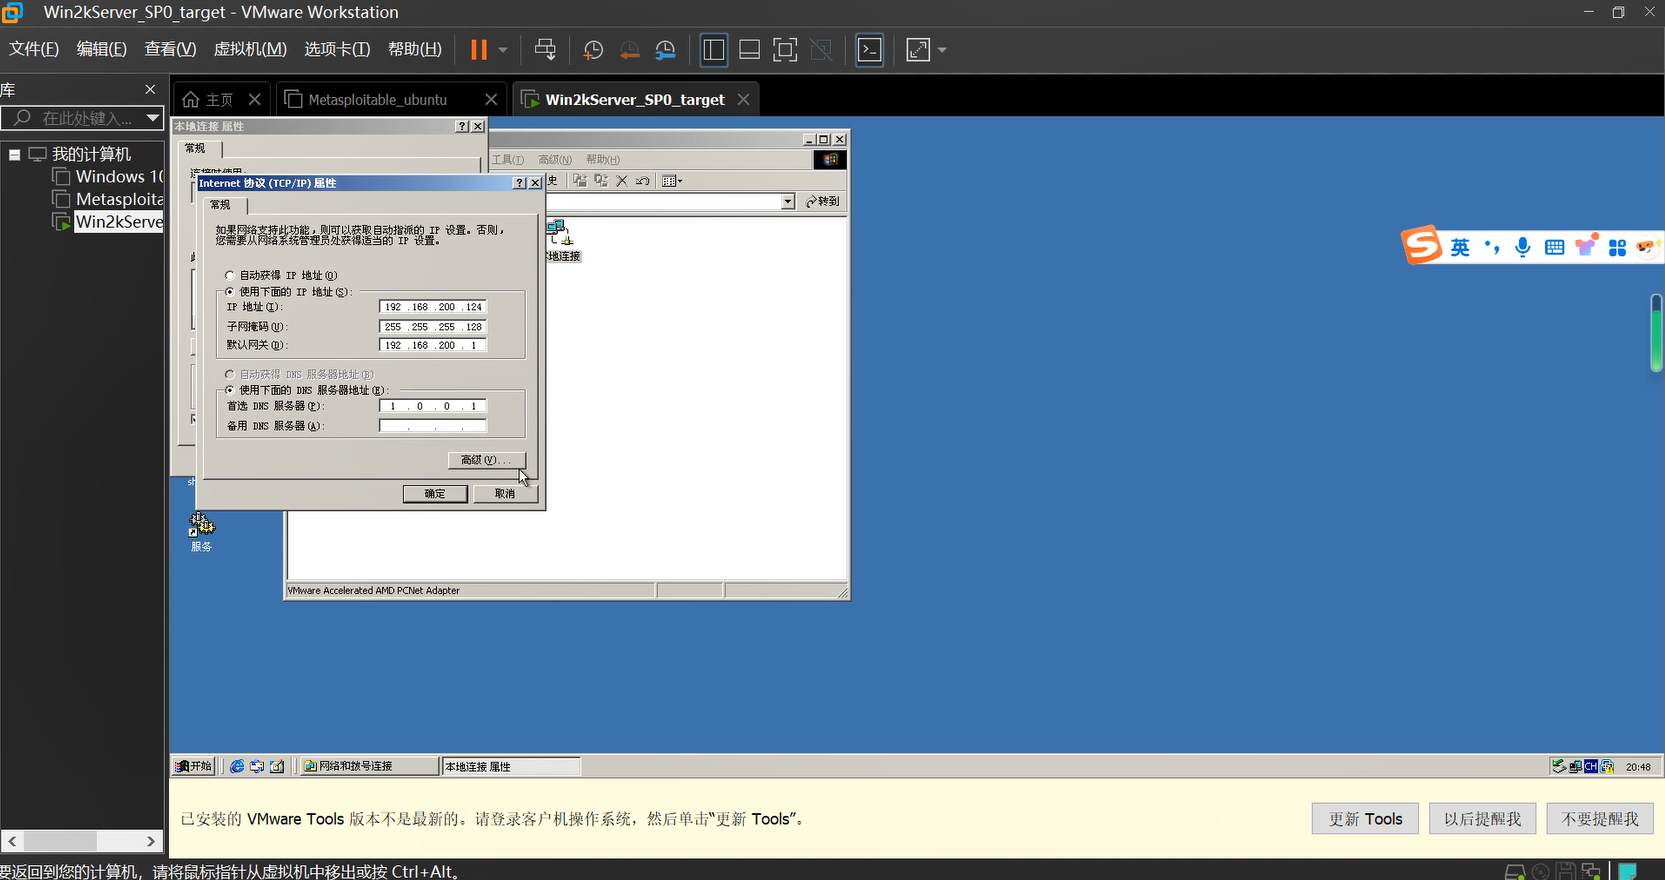
Task: Select 自动获得 IP 地址 radio button
Action: 230,275
